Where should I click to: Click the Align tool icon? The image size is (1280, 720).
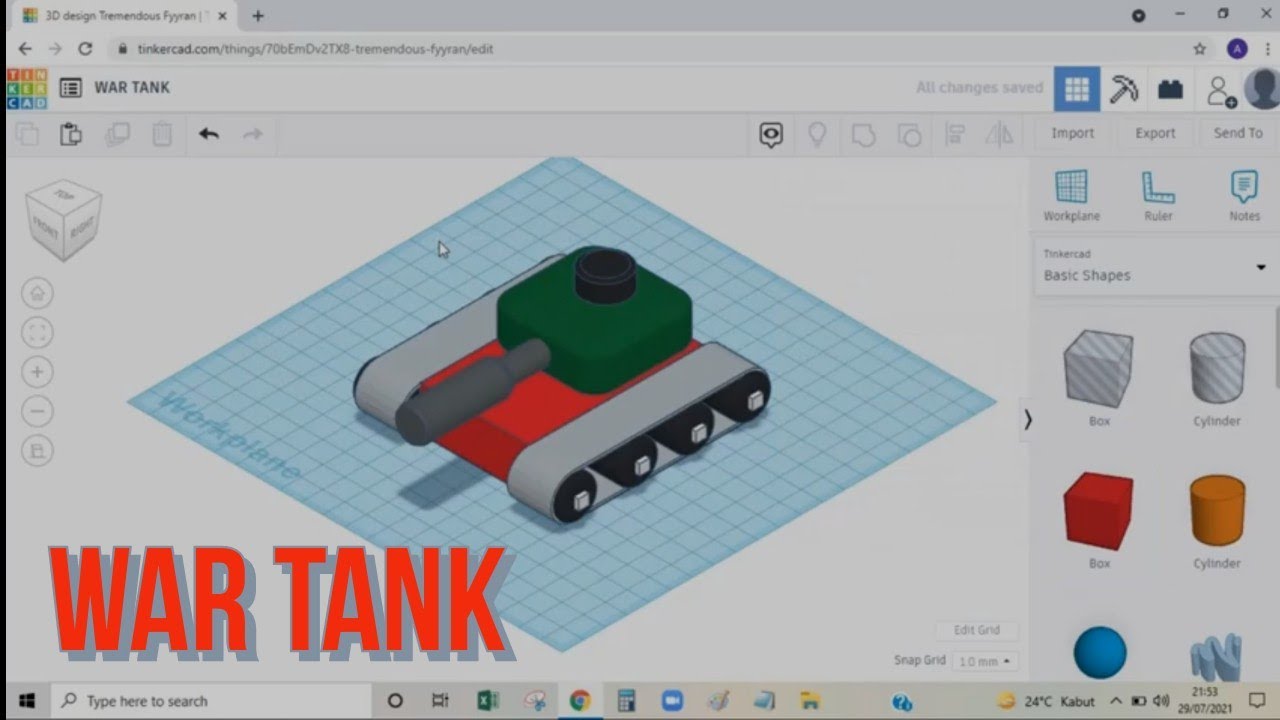tap(955, 135)
